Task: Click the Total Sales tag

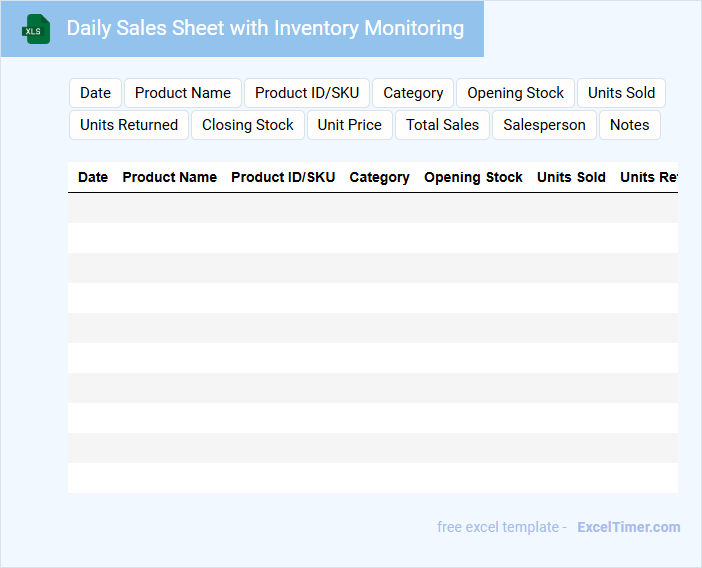Action: (x=442, y=125)
